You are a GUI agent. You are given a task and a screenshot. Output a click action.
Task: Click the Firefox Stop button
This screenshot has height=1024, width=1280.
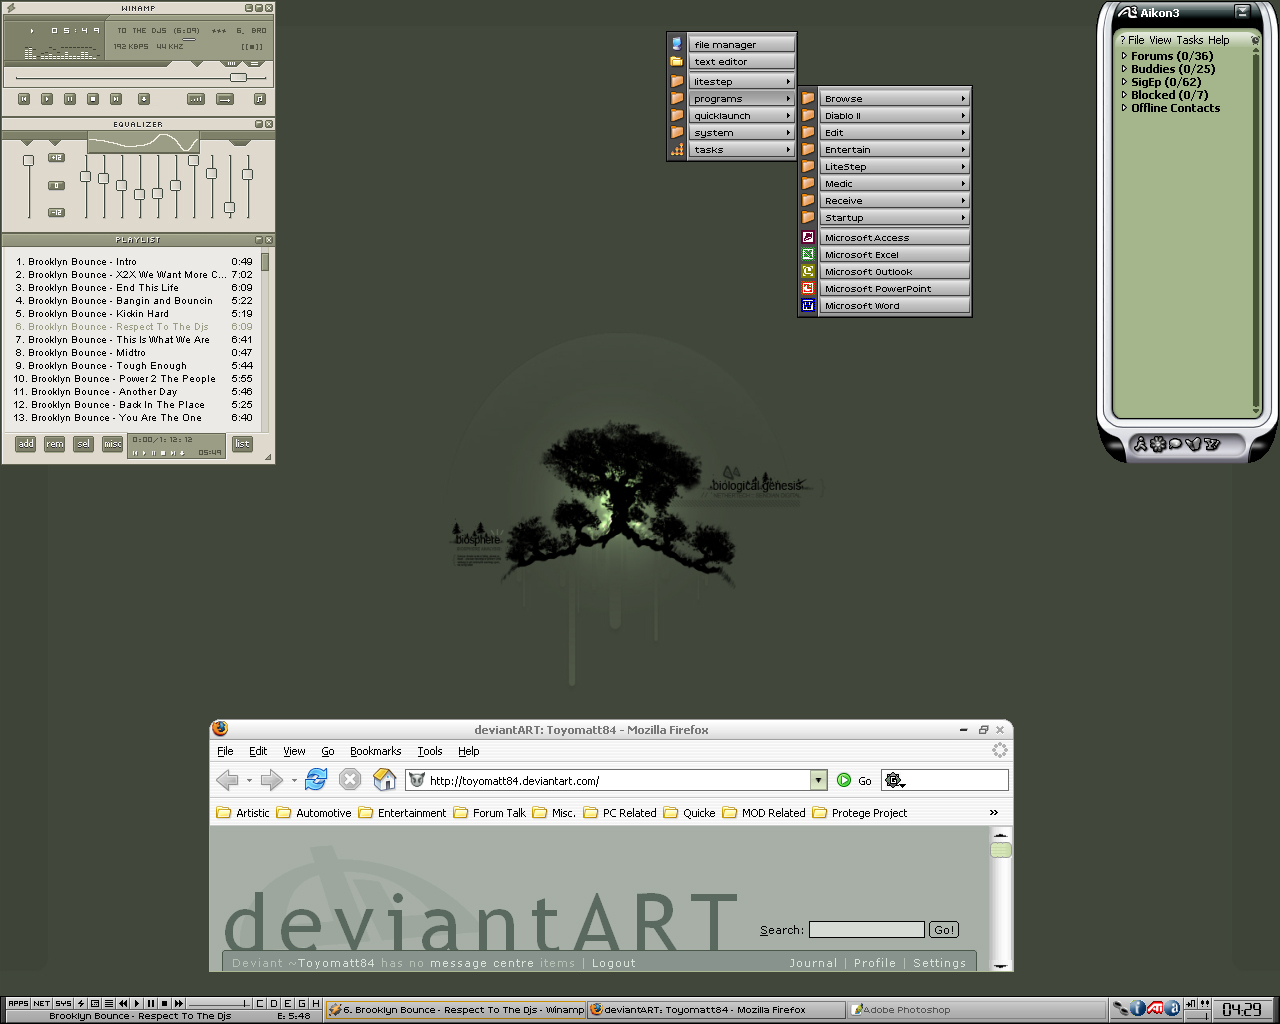(350, 779)
